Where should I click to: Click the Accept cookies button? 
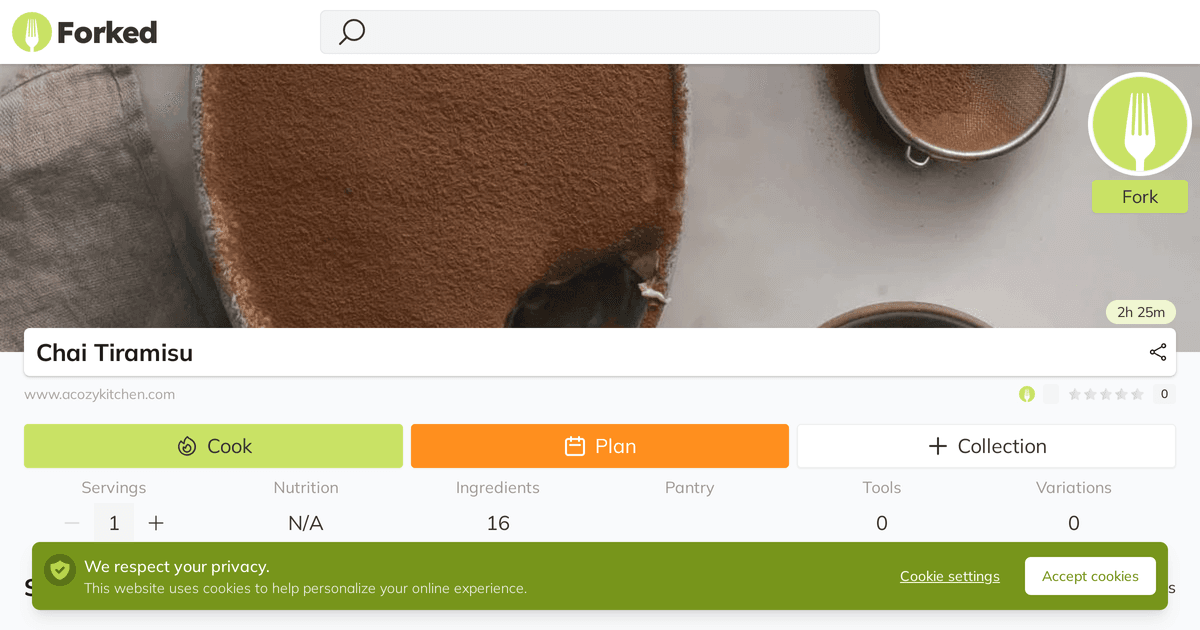(x=1090, y=576)
